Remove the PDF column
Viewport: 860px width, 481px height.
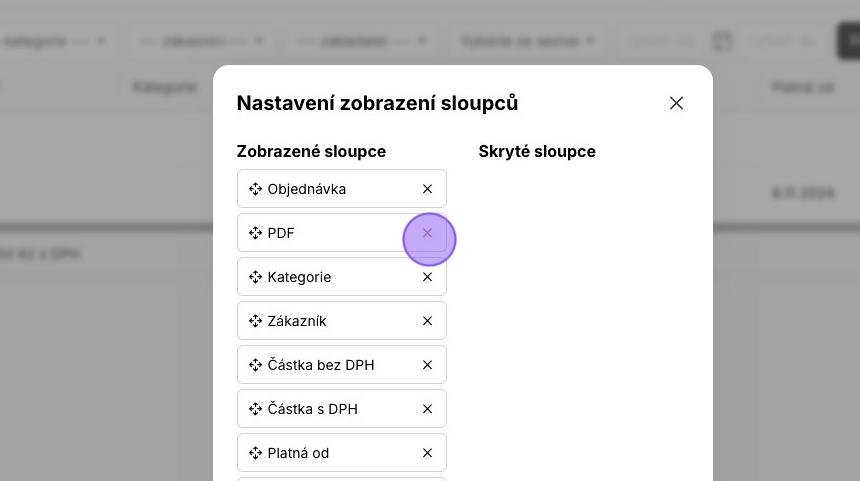[427, 233]
